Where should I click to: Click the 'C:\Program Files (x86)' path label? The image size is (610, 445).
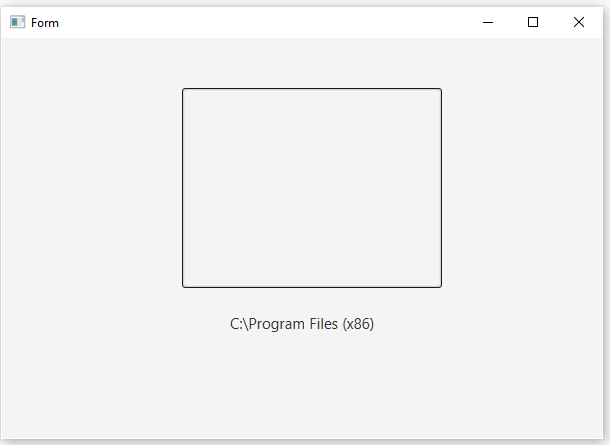(x=302, y=324)
